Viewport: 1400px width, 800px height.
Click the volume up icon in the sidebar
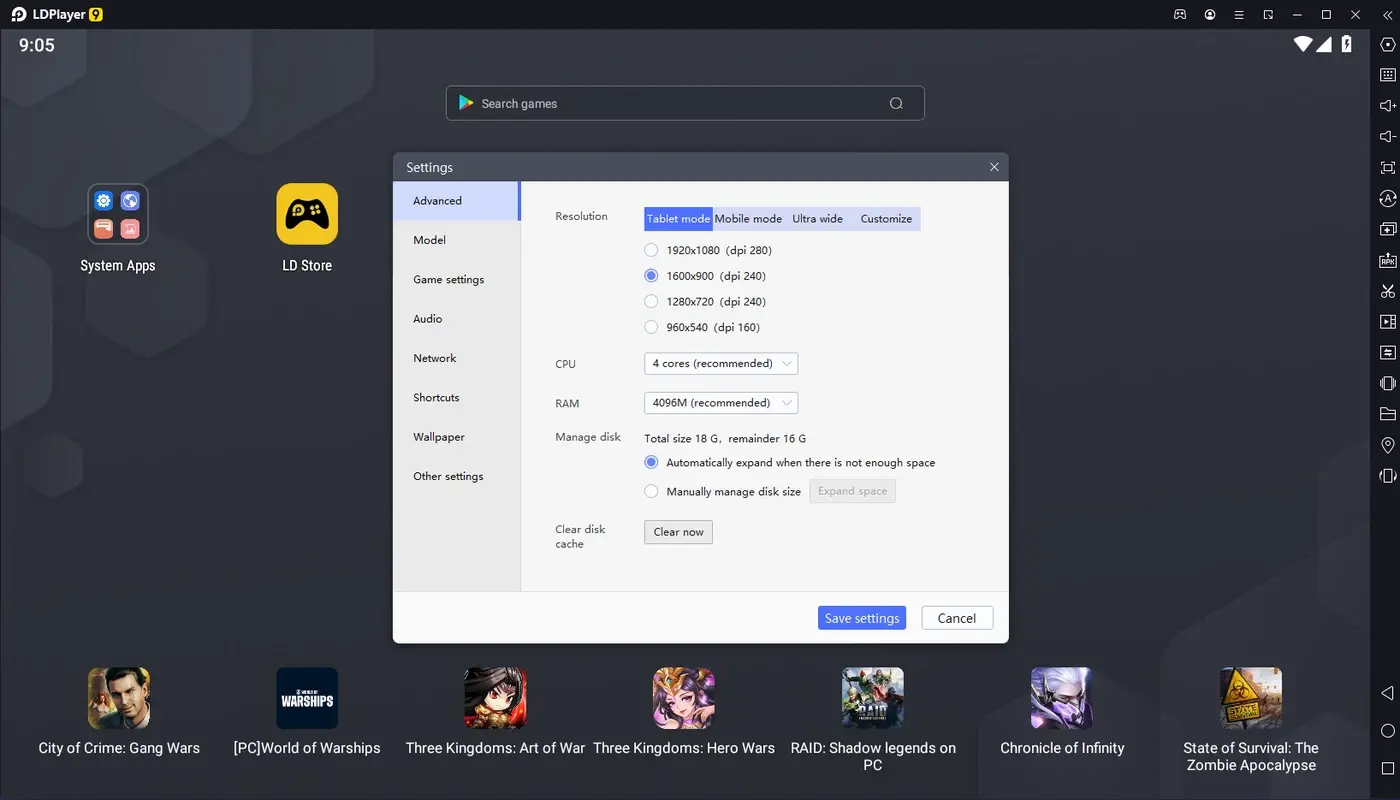point(1387,105)
